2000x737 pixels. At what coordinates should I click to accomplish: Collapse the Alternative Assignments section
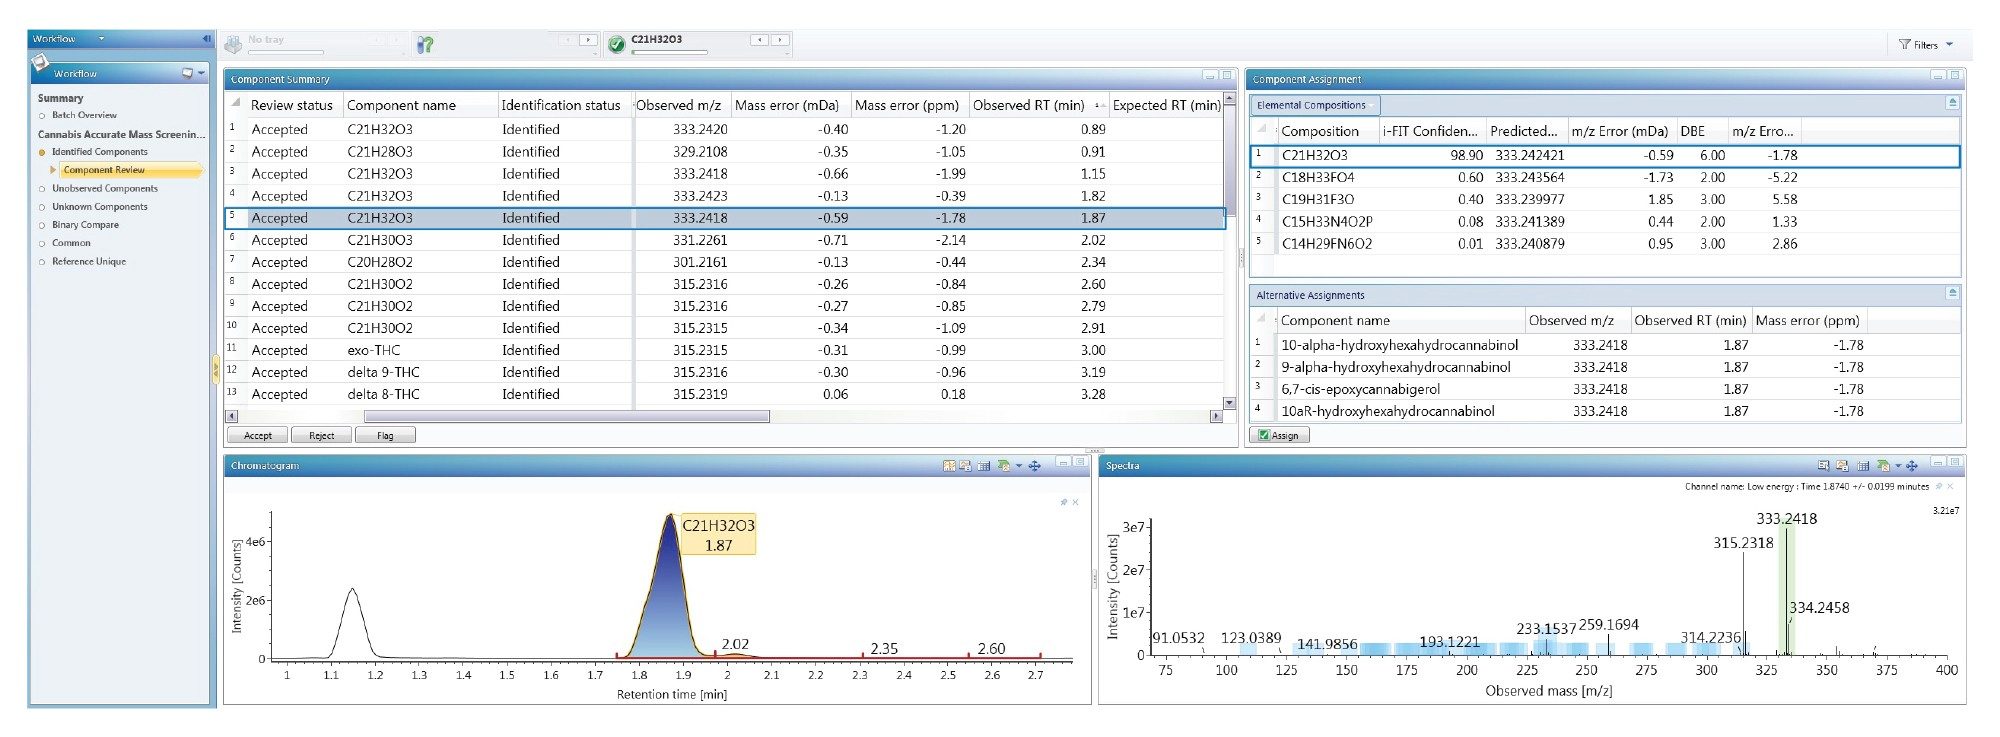1952,293
